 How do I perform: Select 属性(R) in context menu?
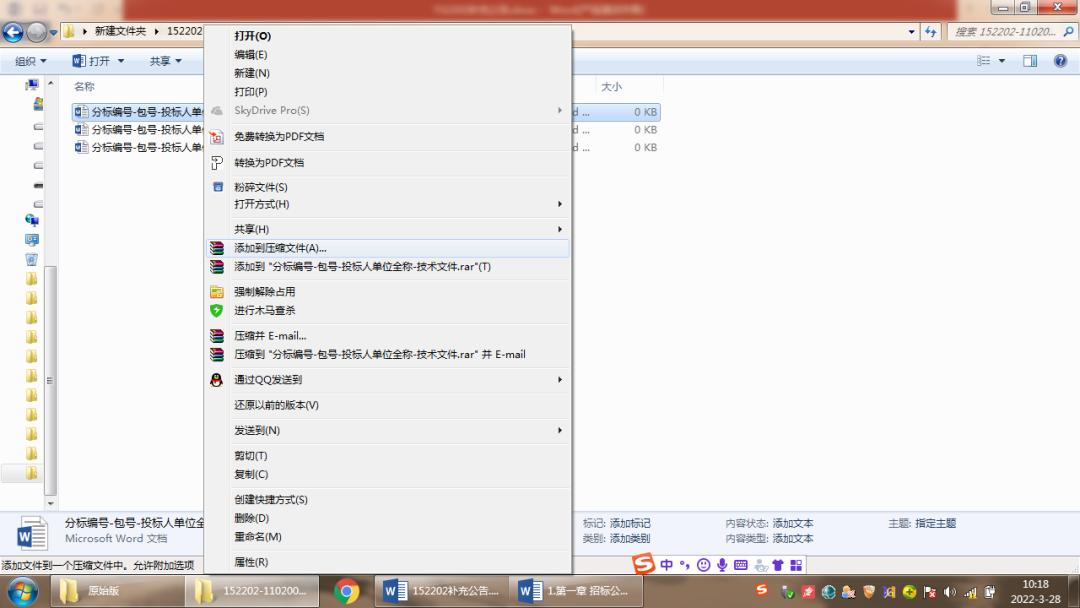(251, 562)
